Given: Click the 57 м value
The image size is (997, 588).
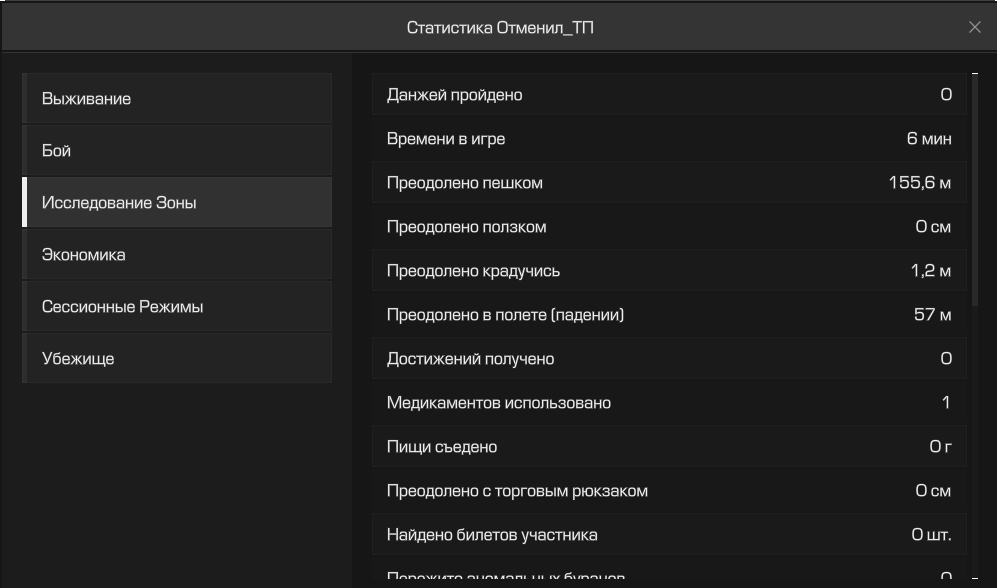Looking at the screenshot, I should tap(933, 315).
